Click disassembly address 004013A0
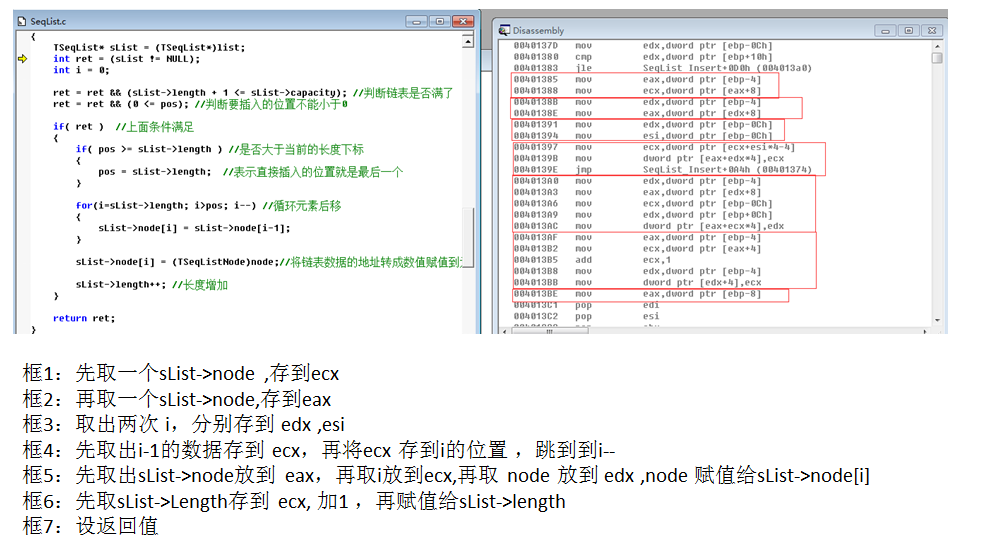 coord(535,181)
